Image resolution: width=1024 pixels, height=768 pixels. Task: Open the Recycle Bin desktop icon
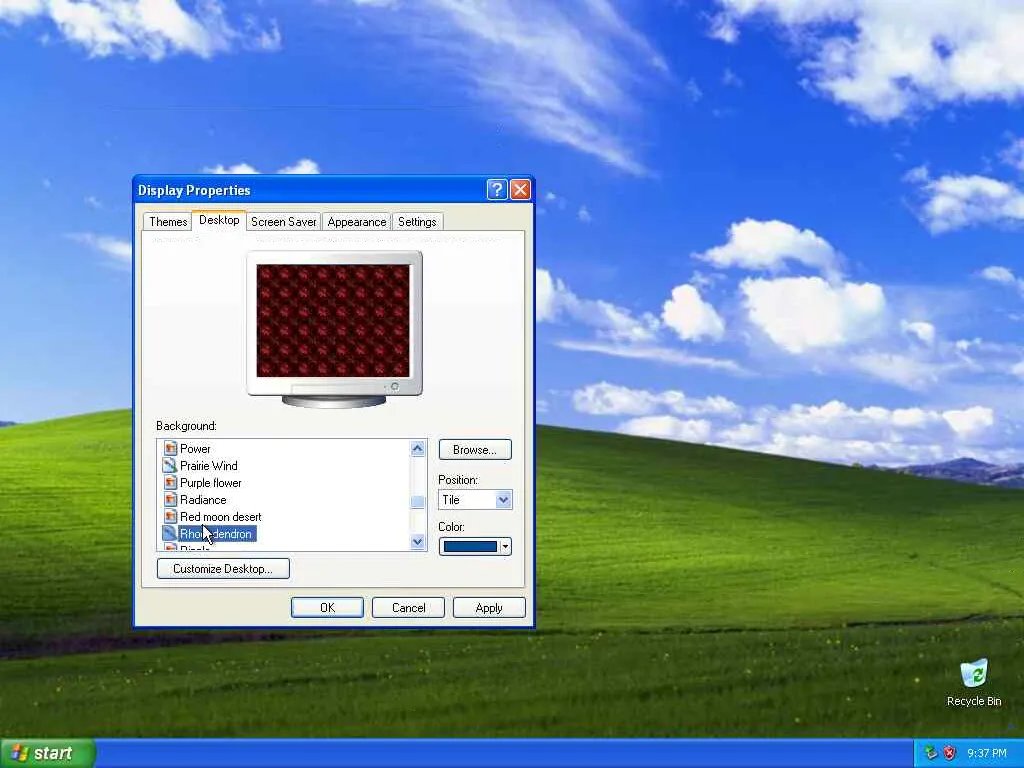974,682
